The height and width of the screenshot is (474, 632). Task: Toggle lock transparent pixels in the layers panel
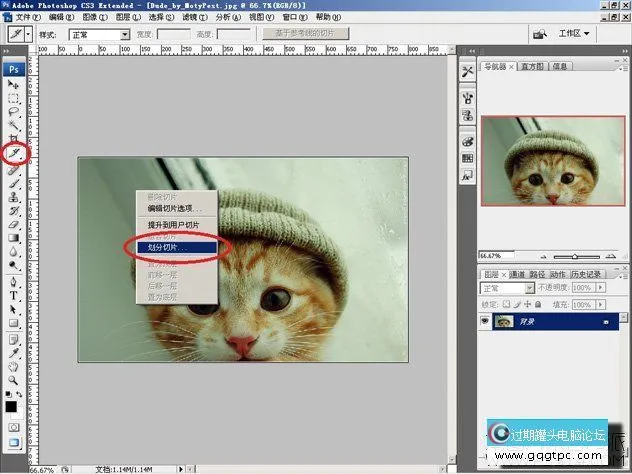click(x=507, y=303)
